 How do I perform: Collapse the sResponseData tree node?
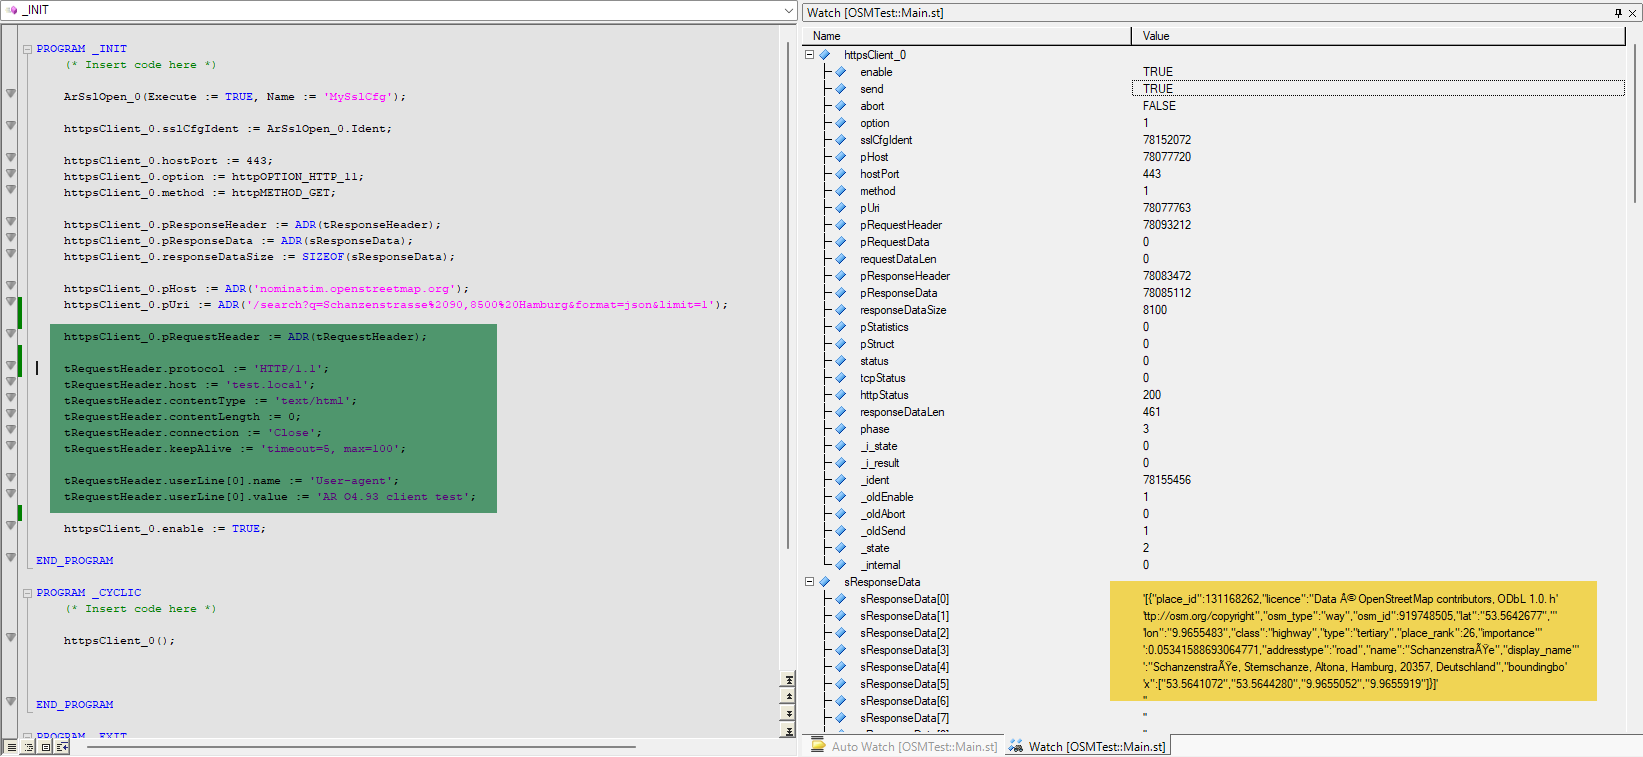pyautogui.click(x=810, y=582)
